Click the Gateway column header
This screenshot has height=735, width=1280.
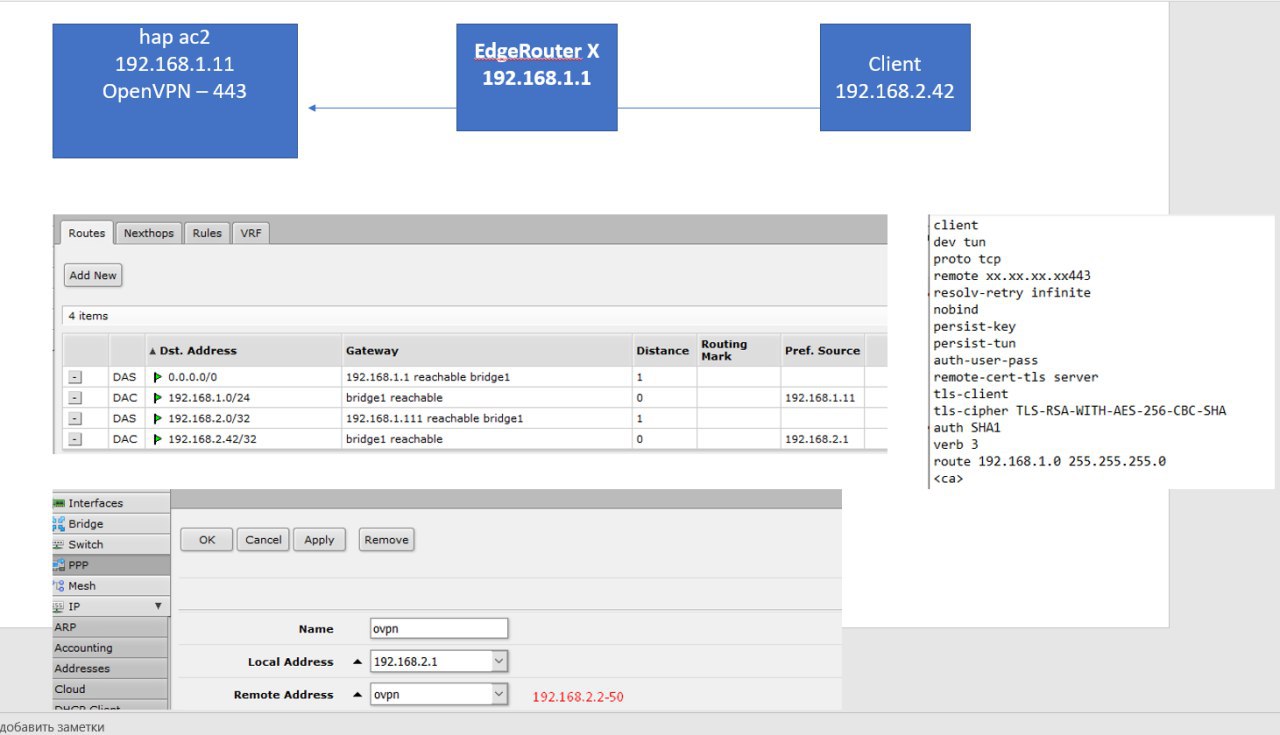(x=487, y=351)
